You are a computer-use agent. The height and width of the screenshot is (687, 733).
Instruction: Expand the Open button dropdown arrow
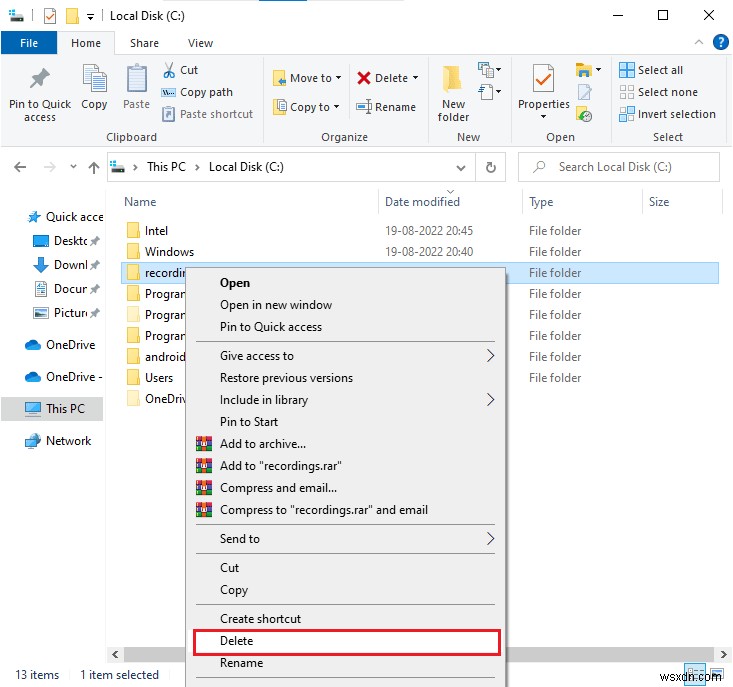[x=598, y=70]
